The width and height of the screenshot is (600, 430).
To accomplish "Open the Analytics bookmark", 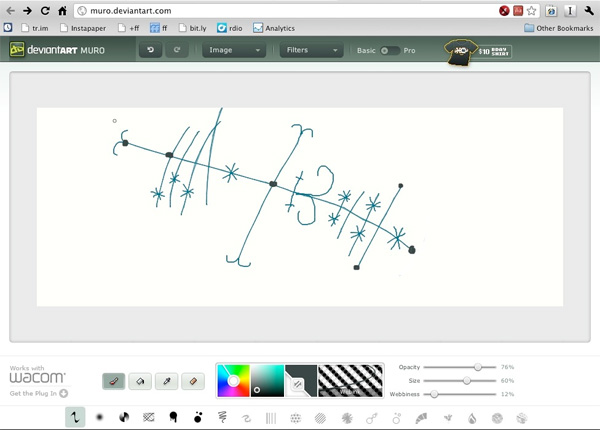I will pos(274,28).
